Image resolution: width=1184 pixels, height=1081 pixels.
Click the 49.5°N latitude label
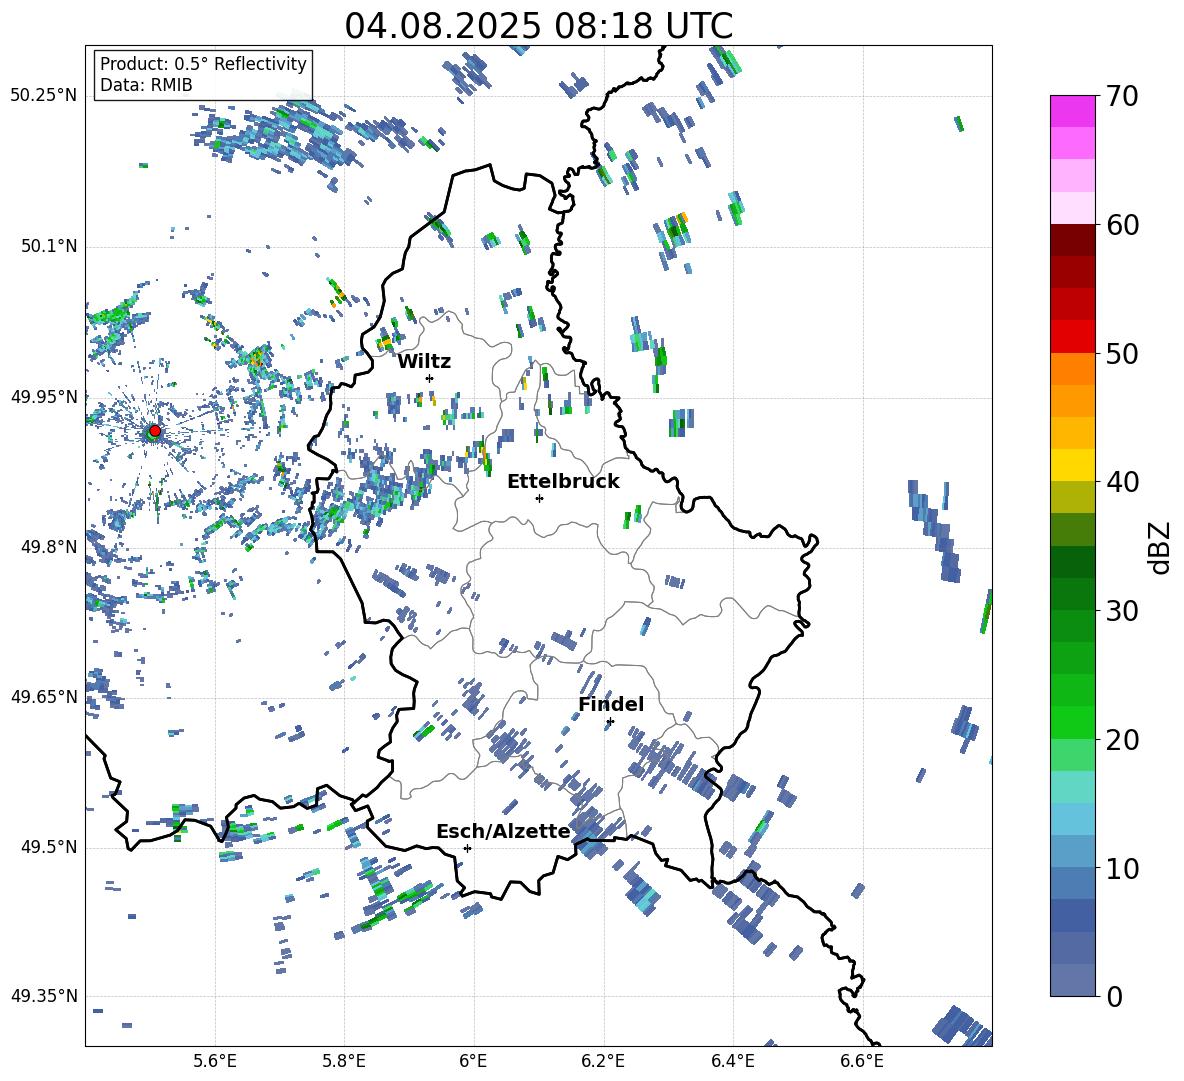[49, 847]
